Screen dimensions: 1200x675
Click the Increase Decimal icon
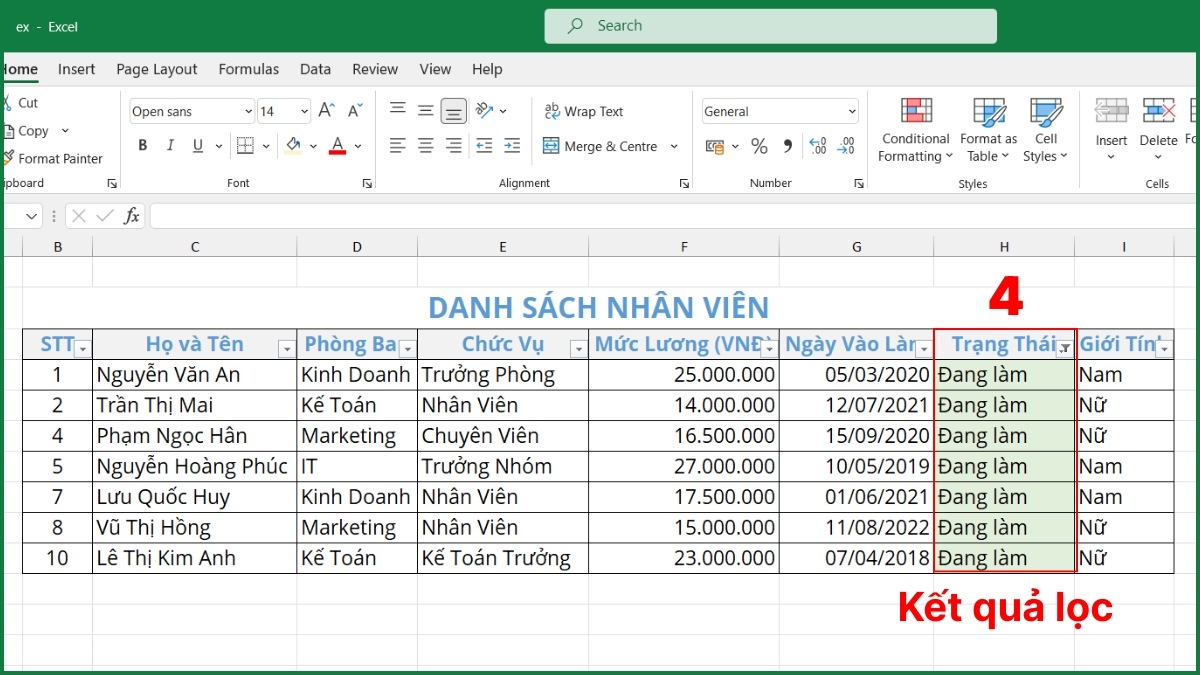pyautogui.click(x=817, y=147)
